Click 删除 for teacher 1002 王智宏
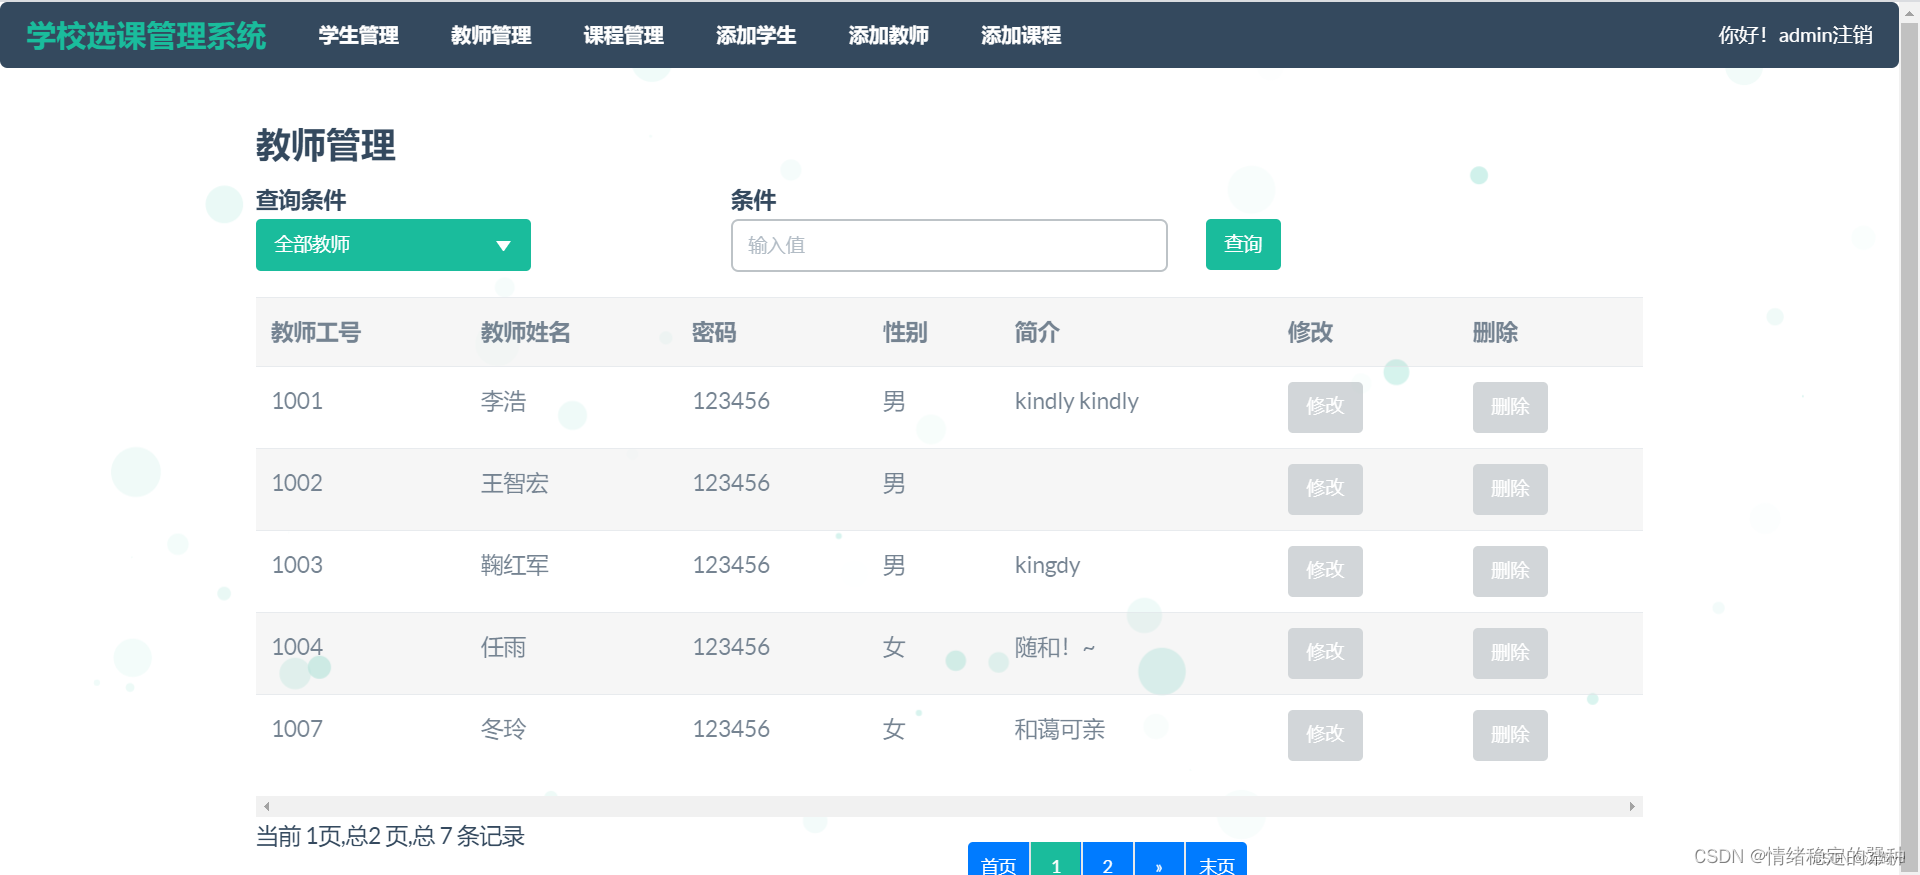The image size is (1920, 875). pos(1510,489)
